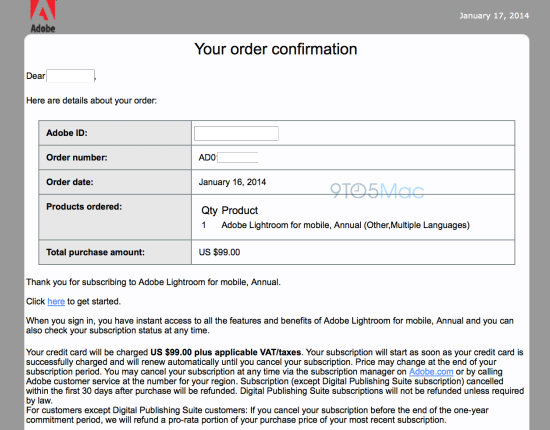Screen dimensions: 550x430
Task: Click the Adobe Lightroom for mobile product line
Action: 345,225
